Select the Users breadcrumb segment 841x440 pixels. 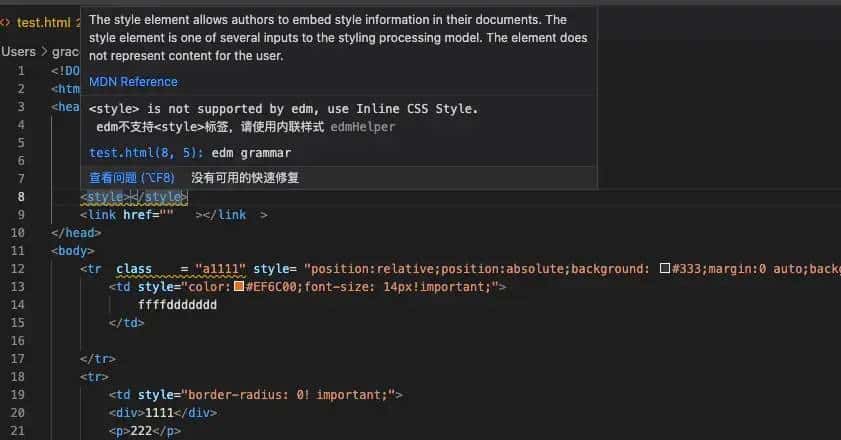click(18, 51)
